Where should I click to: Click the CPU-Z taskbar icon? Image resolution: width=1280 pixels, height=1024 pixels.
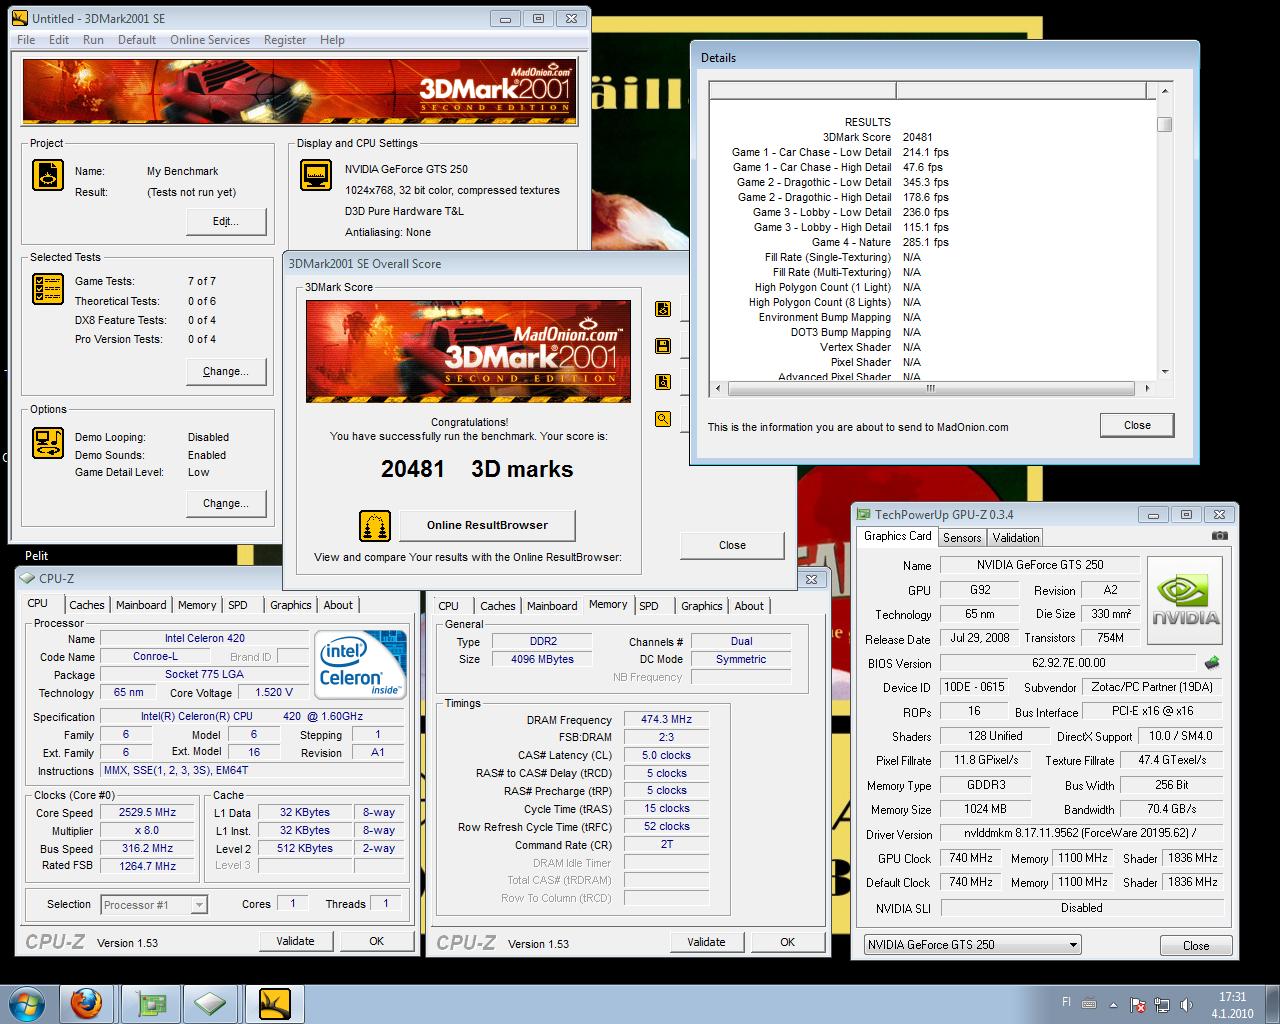pyautogui.click(x=211, y=1003)
